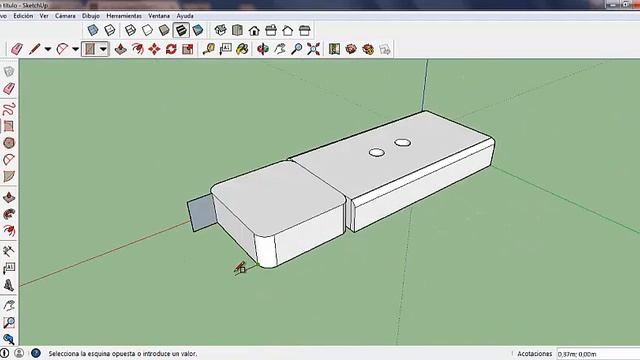Image resolution: width=640 pixels, height=360 pixels.
Task: Click the left circle on model top face
Action: (x=376, y=153)
